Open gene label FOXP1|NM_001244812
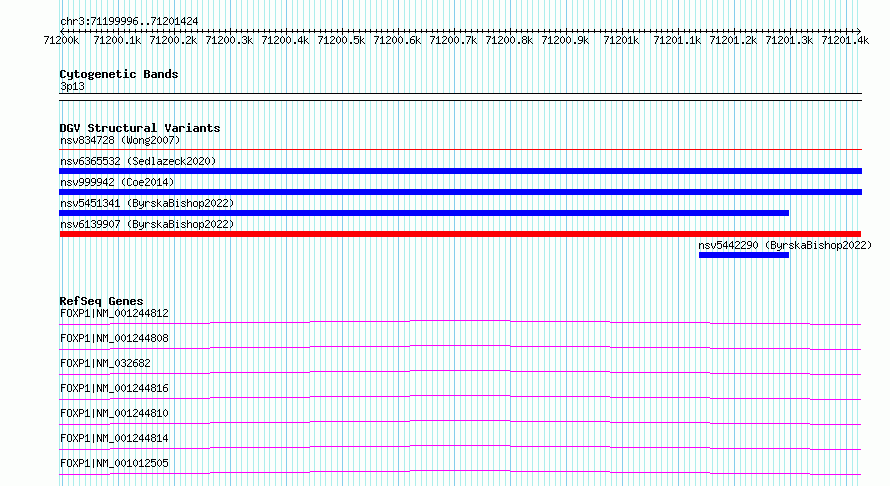 [114, 313]
